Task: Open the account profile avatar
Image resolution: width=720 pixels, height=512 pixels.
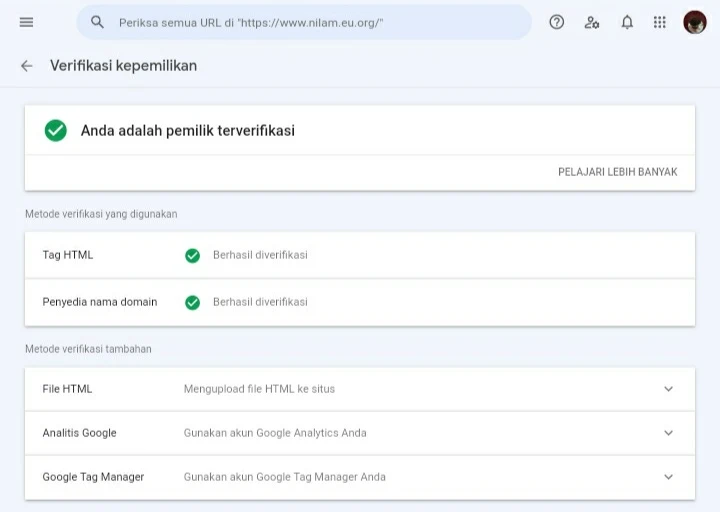Action: (695, 22)
